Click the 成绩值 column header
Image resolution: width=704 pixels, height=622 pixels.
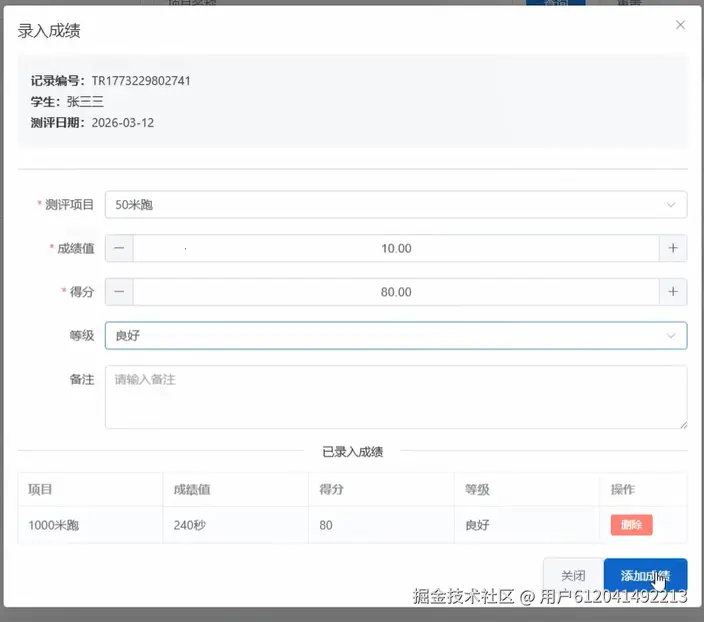click(236, 489)
